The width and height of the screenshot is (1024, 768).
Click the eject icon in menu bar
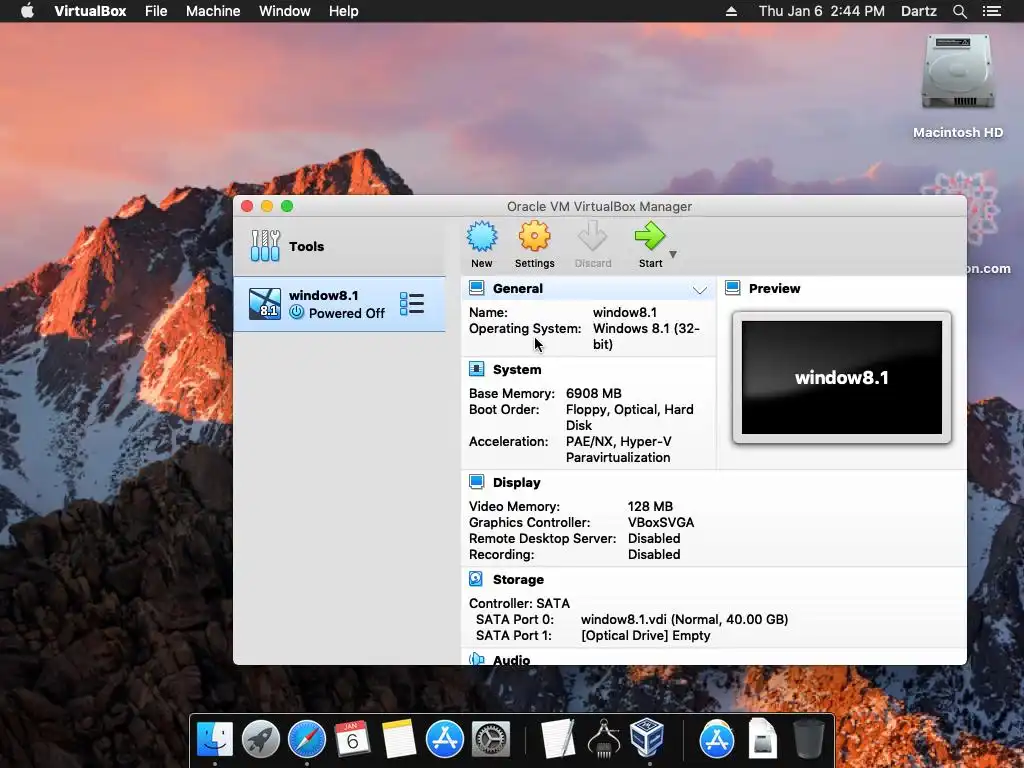click(731, 11)
